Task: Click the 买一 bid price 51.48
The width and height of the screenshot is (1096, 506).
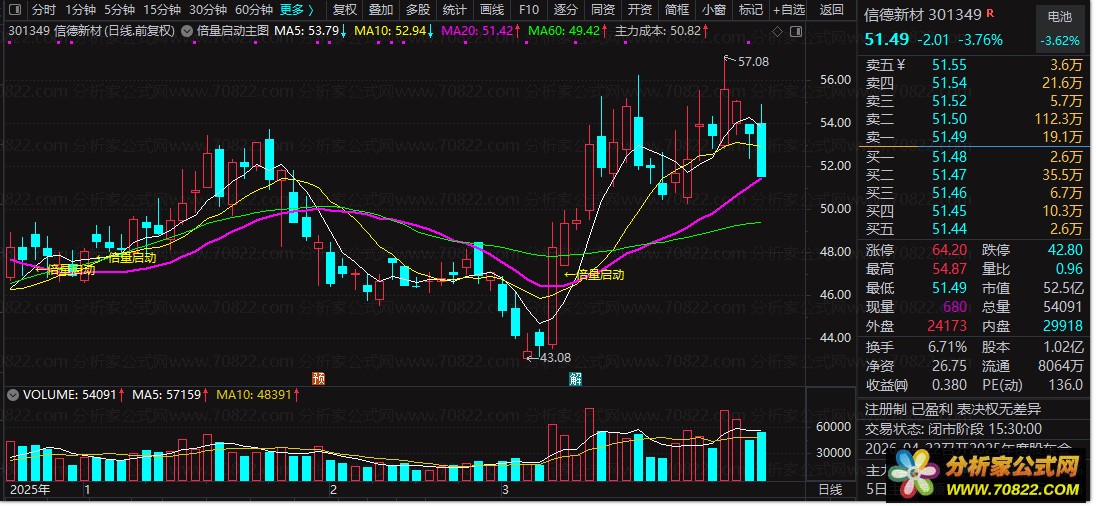Action: (949, 157)
